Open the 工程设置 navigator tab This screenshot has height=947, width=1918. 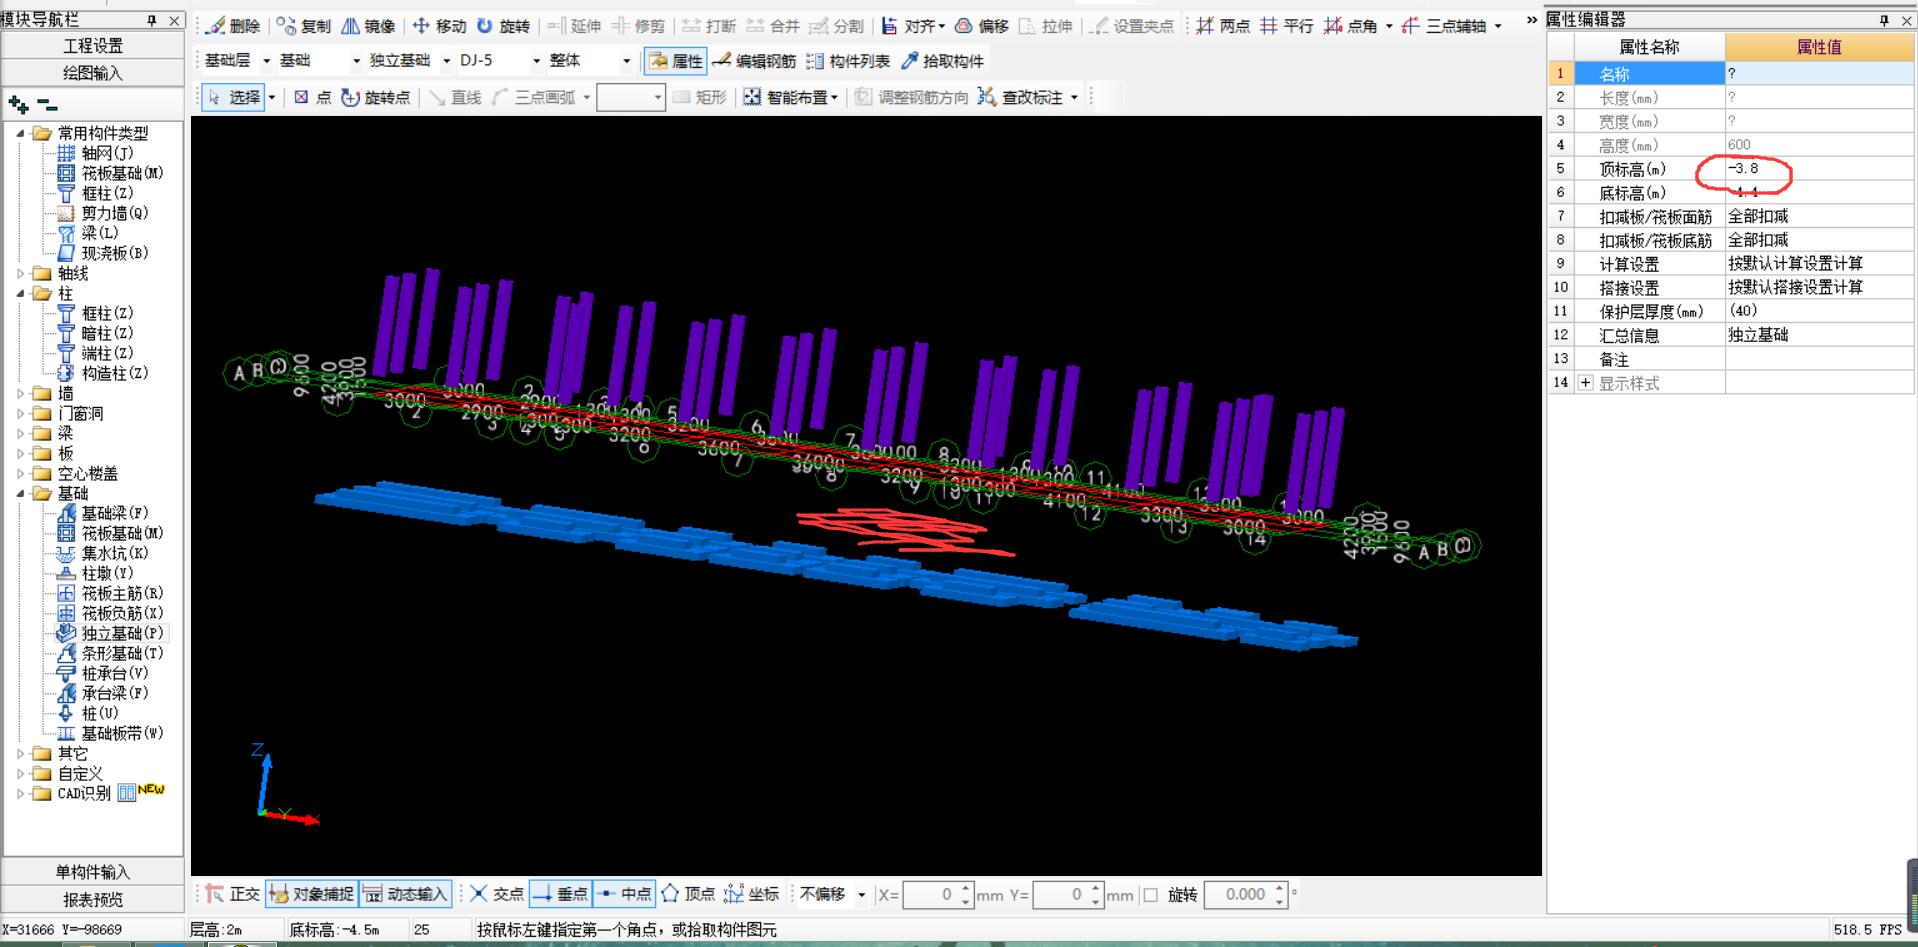click(93, 46)
